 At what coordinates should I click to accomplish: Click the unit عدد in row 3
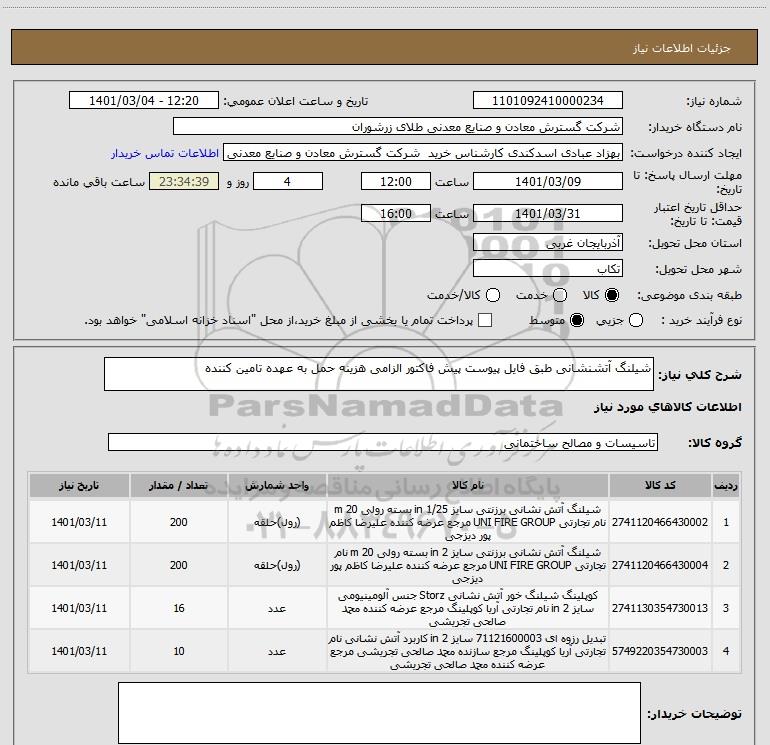(x=277, y=608)
